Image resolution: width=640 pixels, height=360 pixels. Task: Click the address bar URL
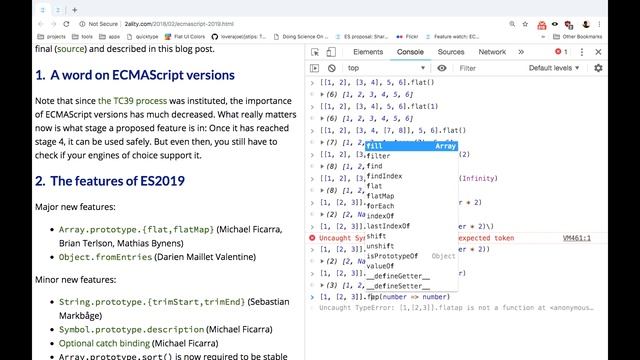pyautogui.click(x=179, y=24)
